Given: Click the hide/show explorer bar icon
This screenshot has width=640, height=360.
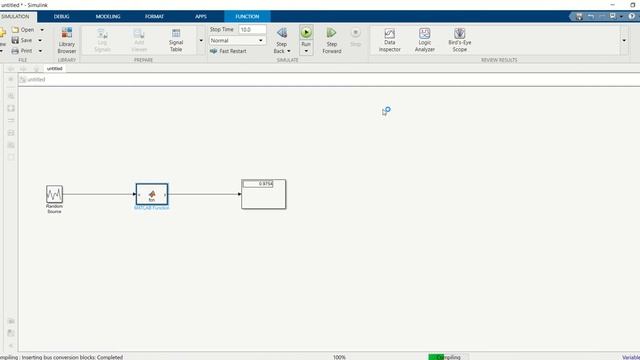Looking at the screenshot, I should (11, 80).
